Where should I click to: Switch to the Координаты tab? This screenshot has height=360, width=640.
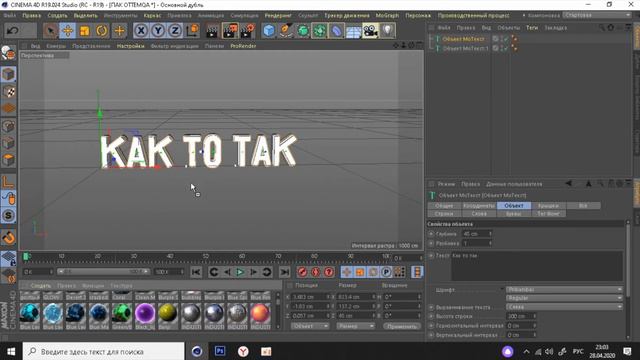click(479, 206)
